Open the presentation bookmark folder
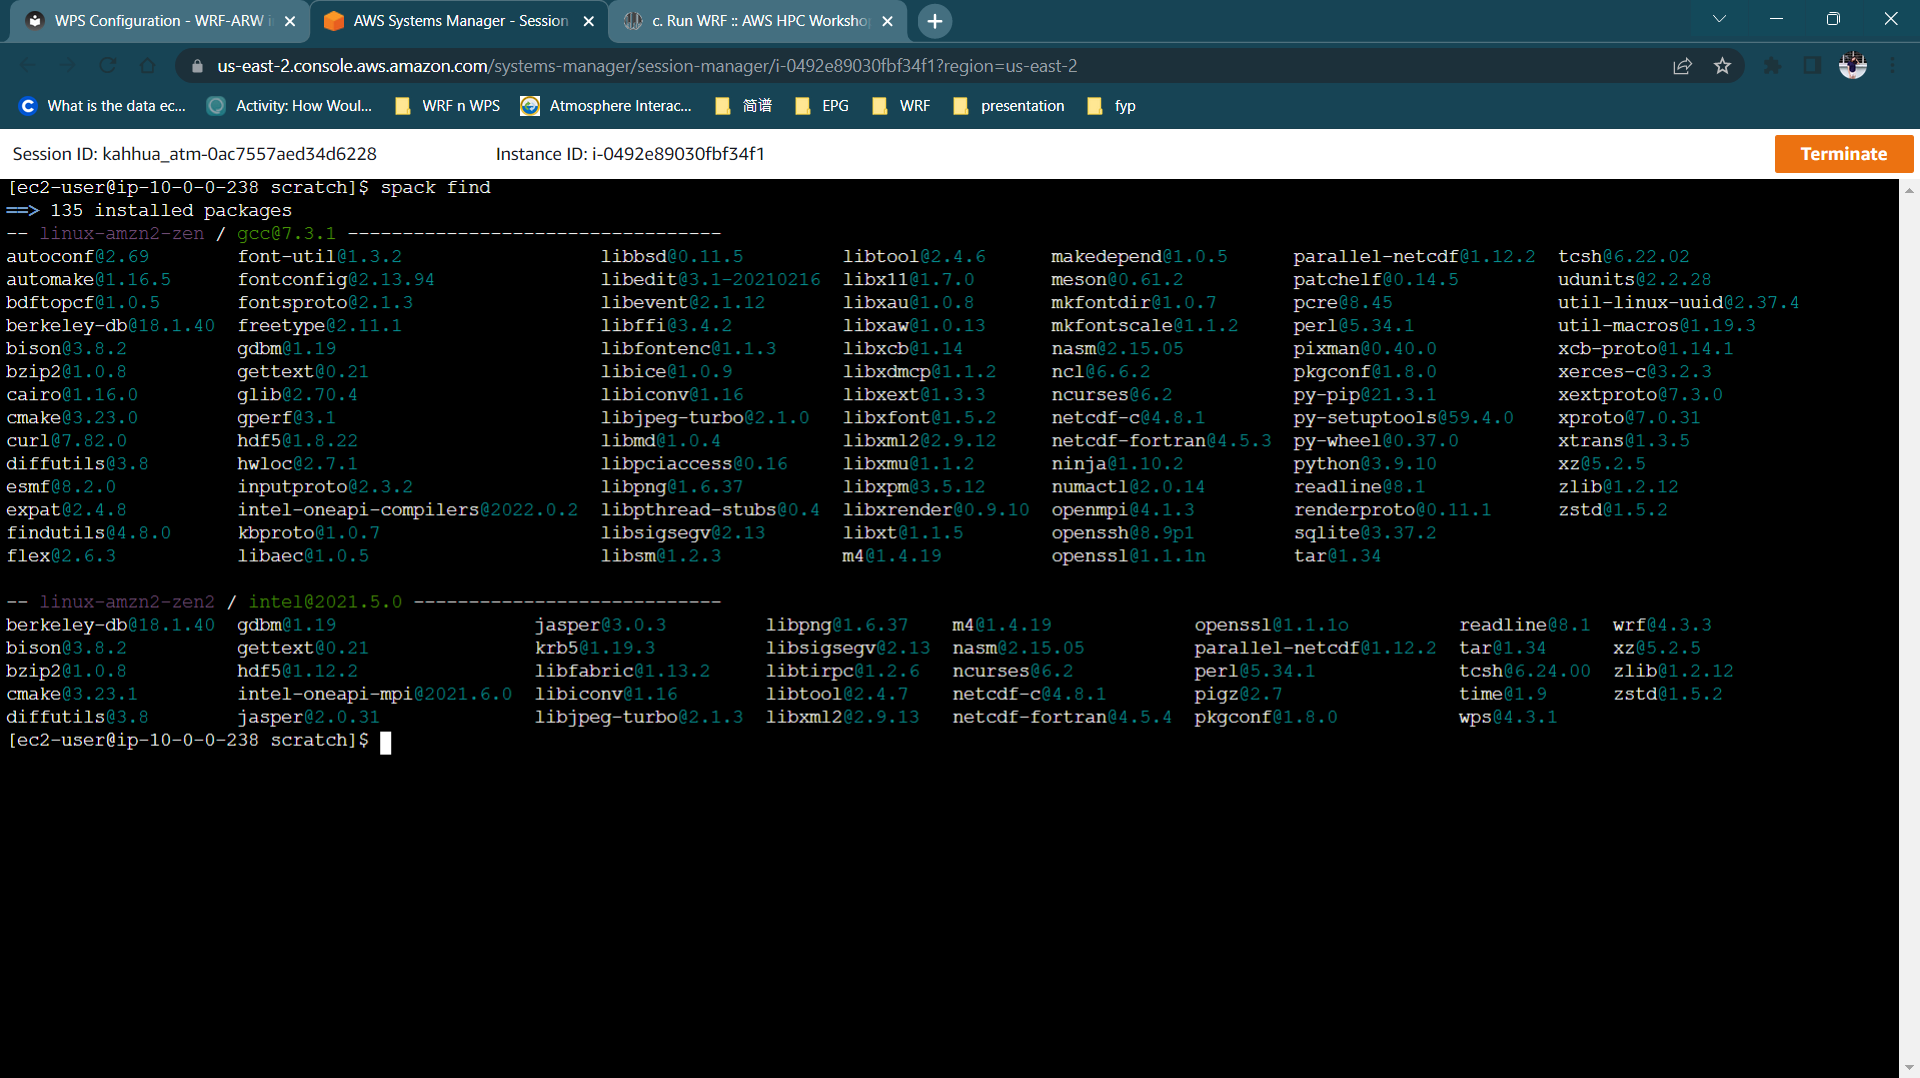 pos(1009,106)
